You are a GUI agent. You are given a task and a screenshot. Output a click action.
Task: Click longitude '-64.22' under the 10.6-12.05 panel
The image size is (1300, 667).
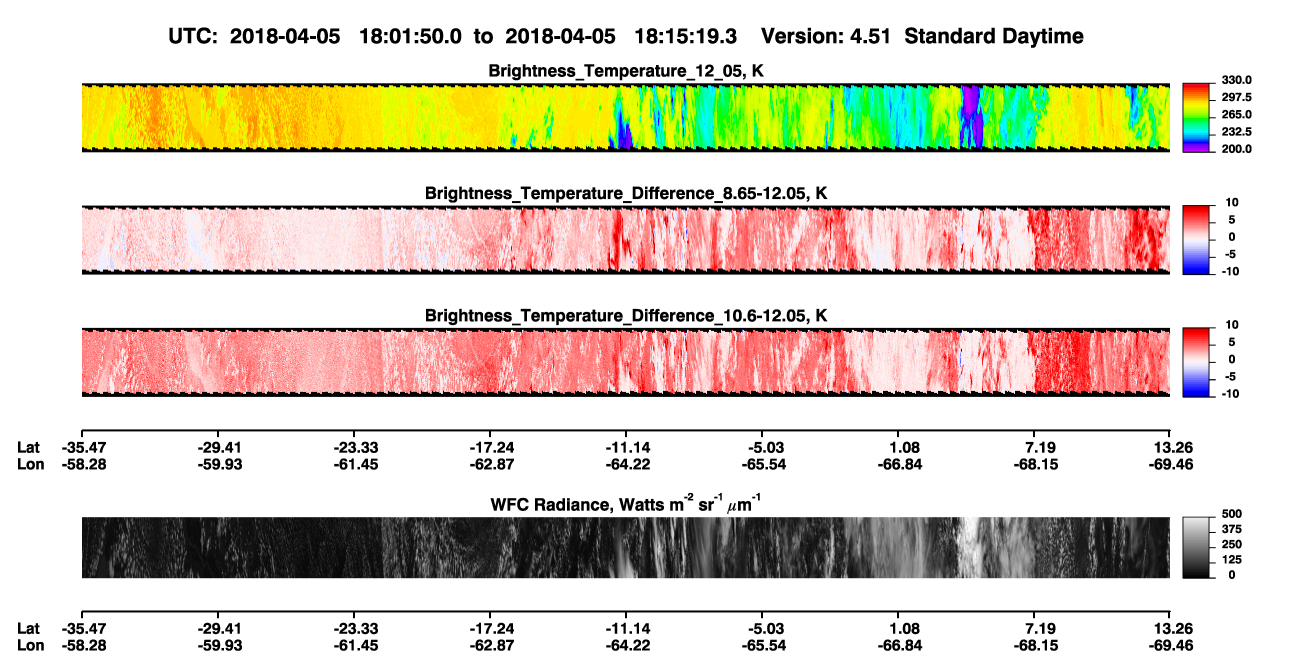point(626,464)
